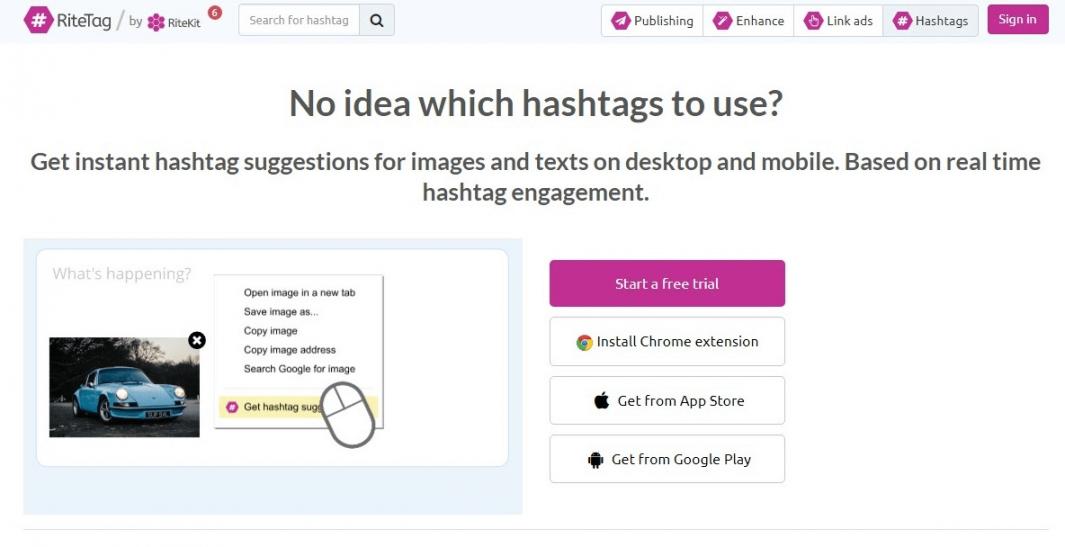Choose Get hashtag suggestions in context menu

tap(282, 407)
